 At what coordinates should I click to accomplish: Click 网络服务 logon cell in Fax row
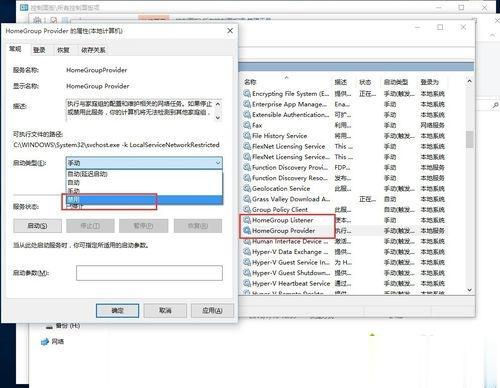[433, 125]
